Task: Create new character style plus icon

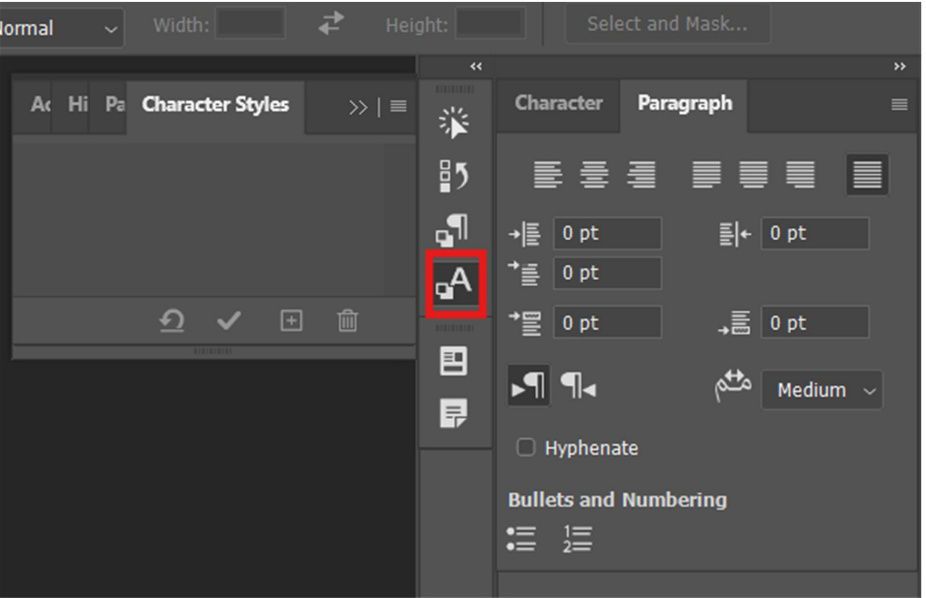Action: 291,321
